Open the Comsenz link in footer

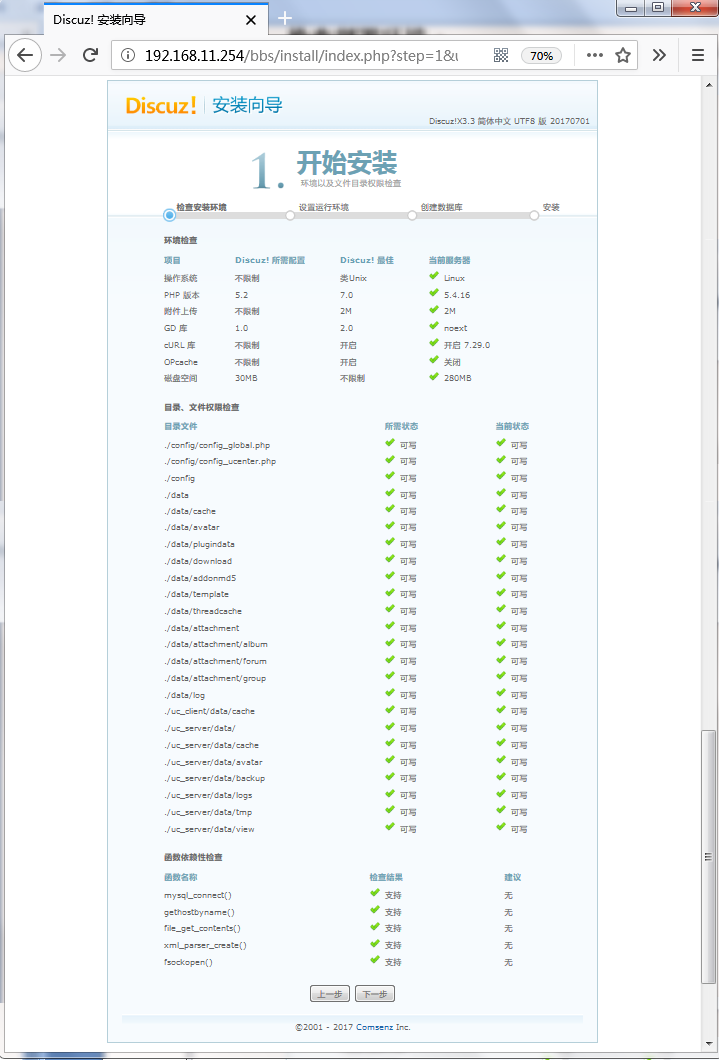374,1027
